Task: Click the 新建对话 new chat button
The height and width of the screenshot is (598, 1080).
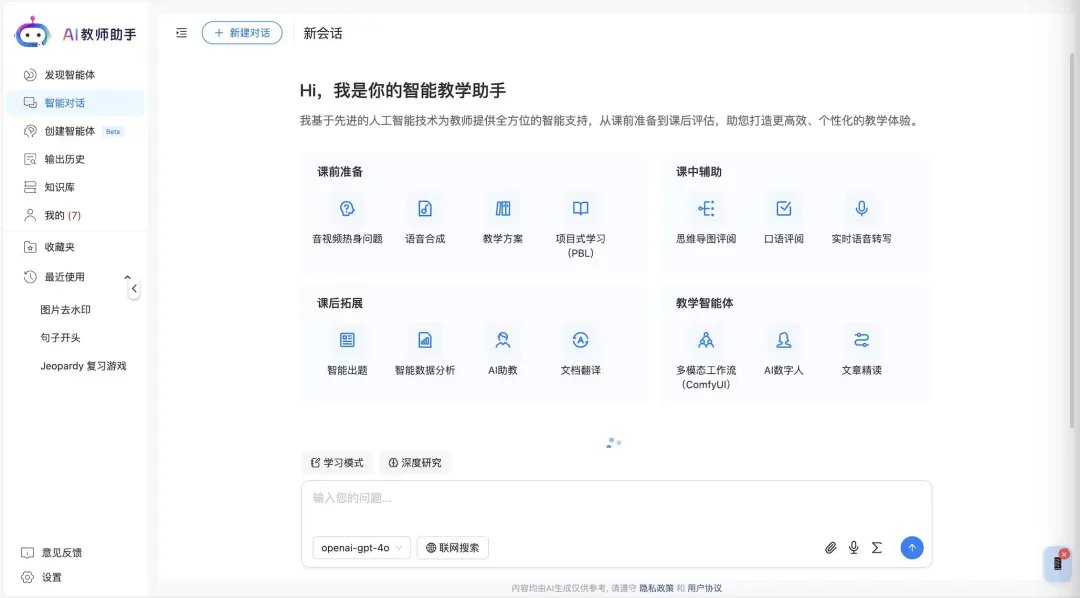Action: (242, 33)
